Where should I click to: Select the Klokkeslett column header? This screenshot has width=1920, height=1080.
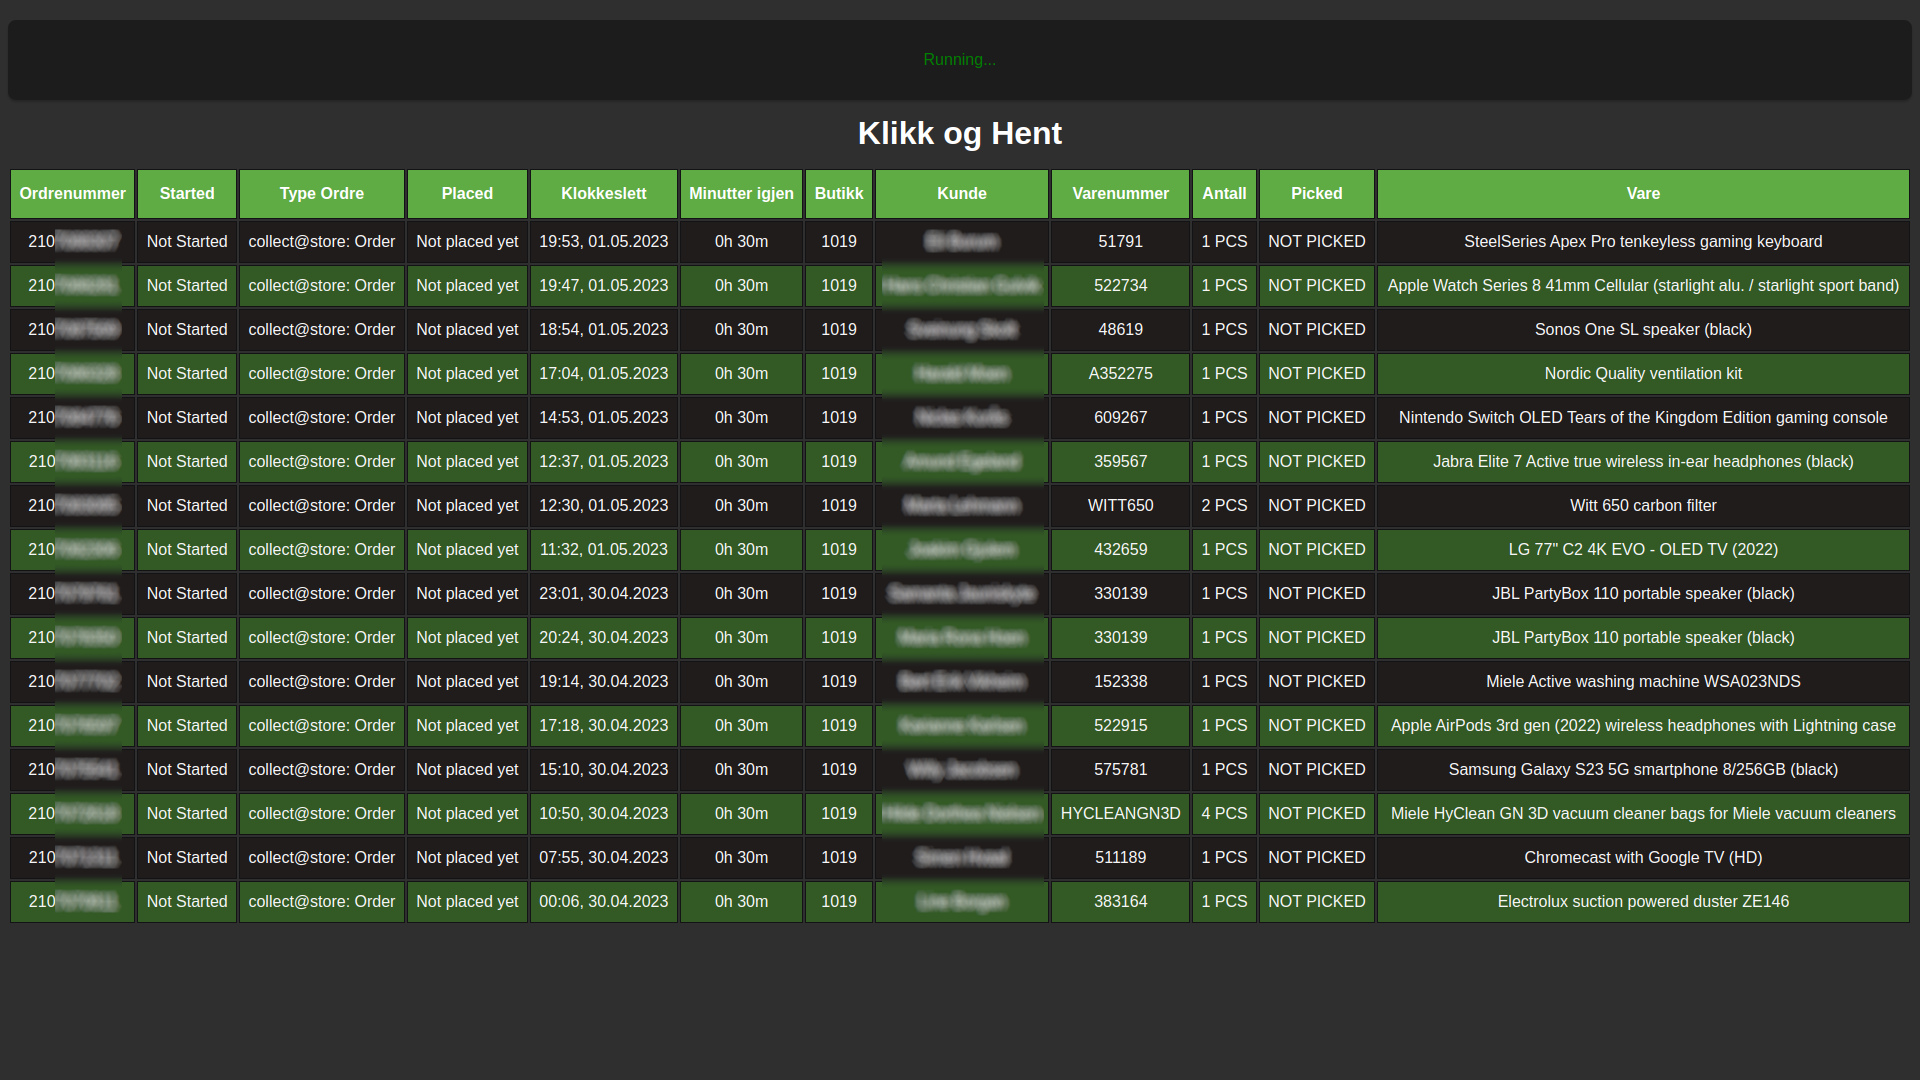pos(604,194)
